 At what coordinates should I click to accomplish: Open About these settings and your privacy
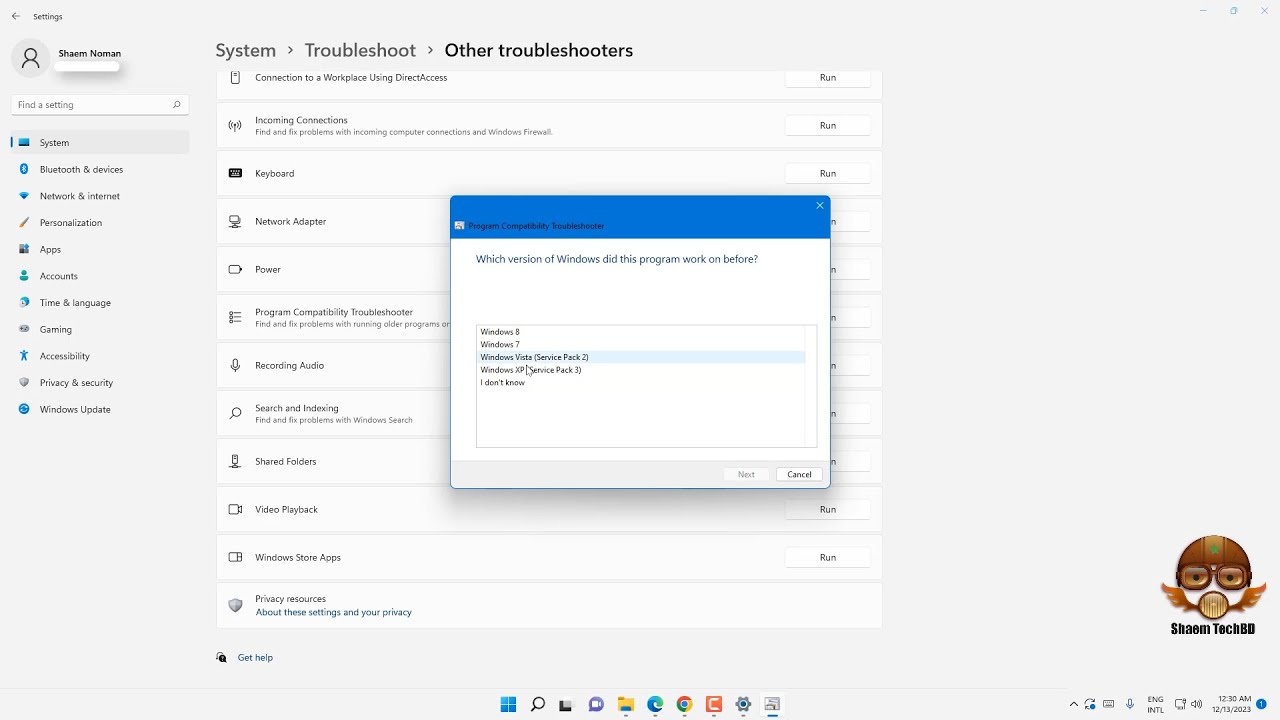333,612
